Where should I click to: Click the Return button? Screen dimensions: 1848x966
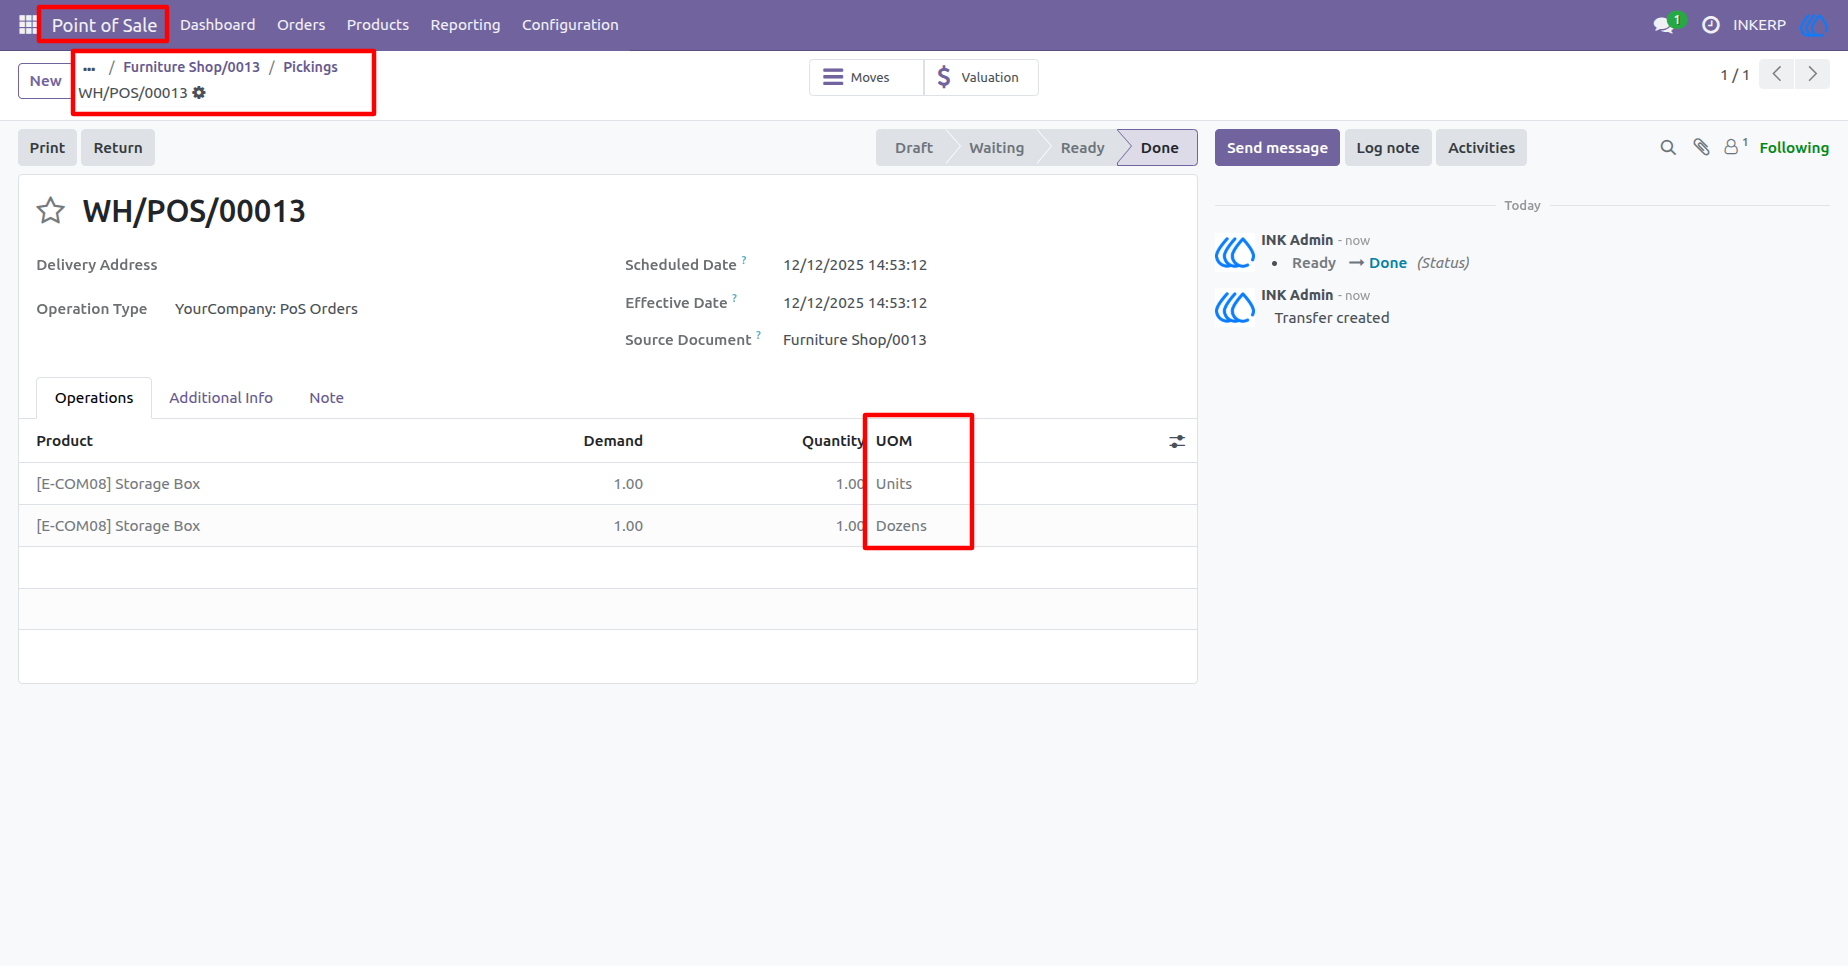118,148
